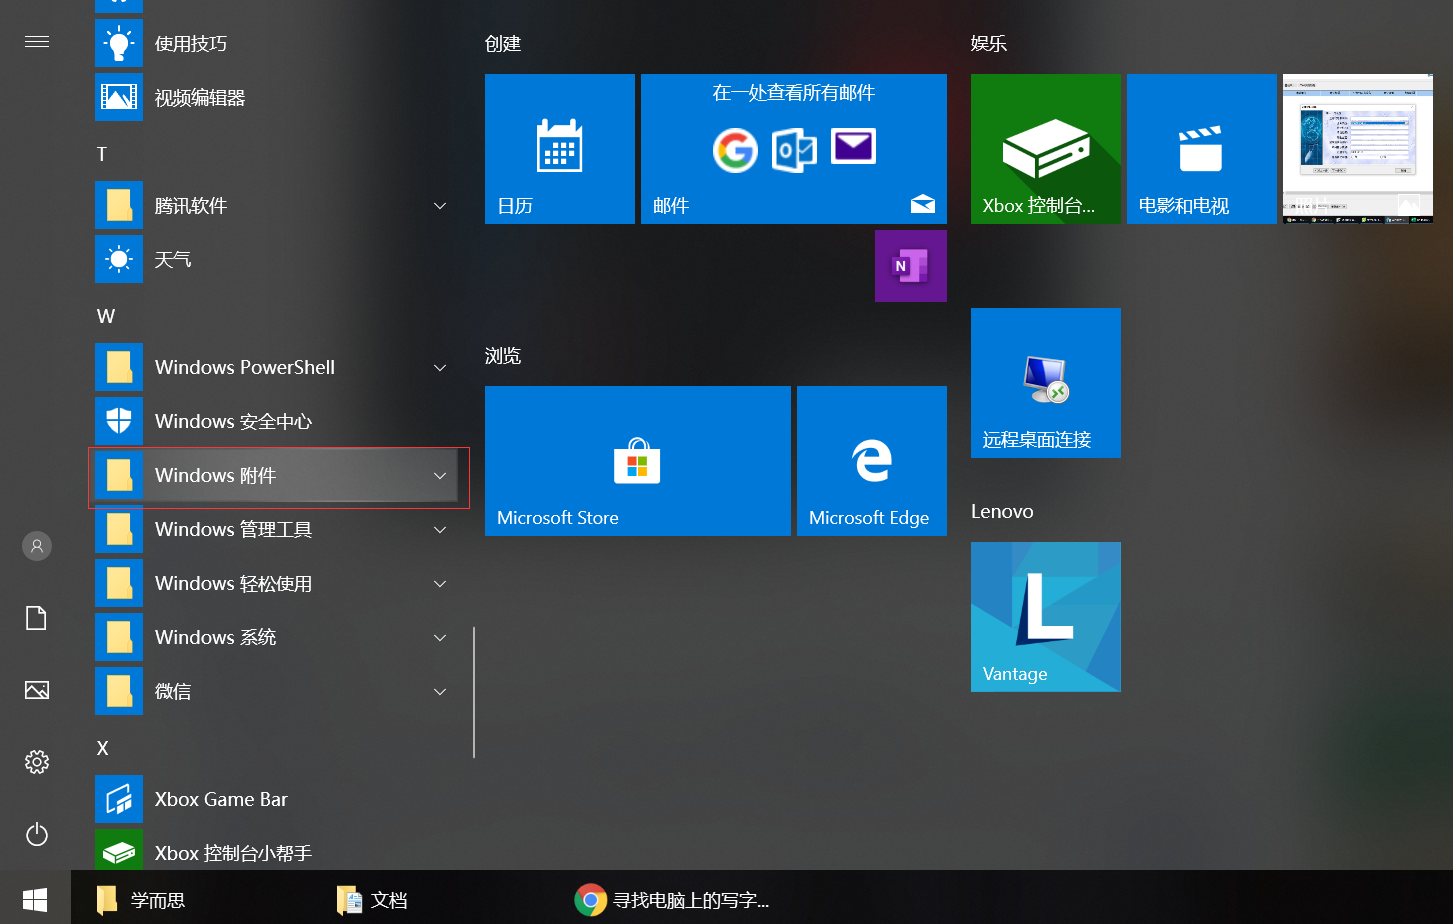This screenshot has width=1453, height=924.
Task: Click the 创建 group title
Action: 503,44
